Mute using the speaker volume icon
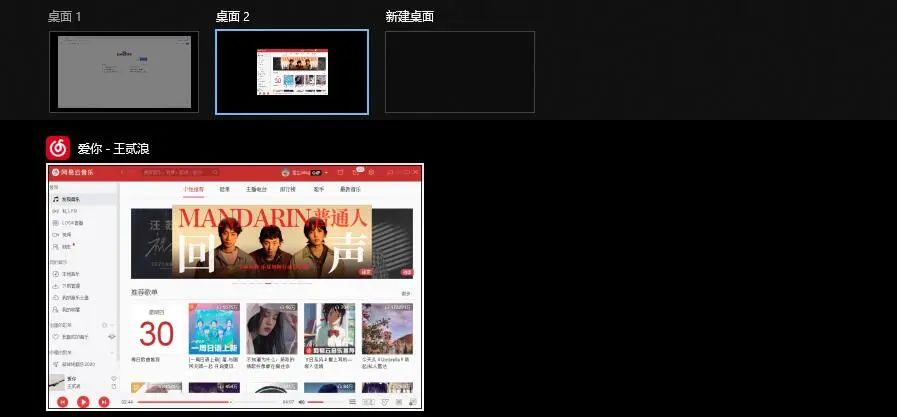 tap(301, 402)
